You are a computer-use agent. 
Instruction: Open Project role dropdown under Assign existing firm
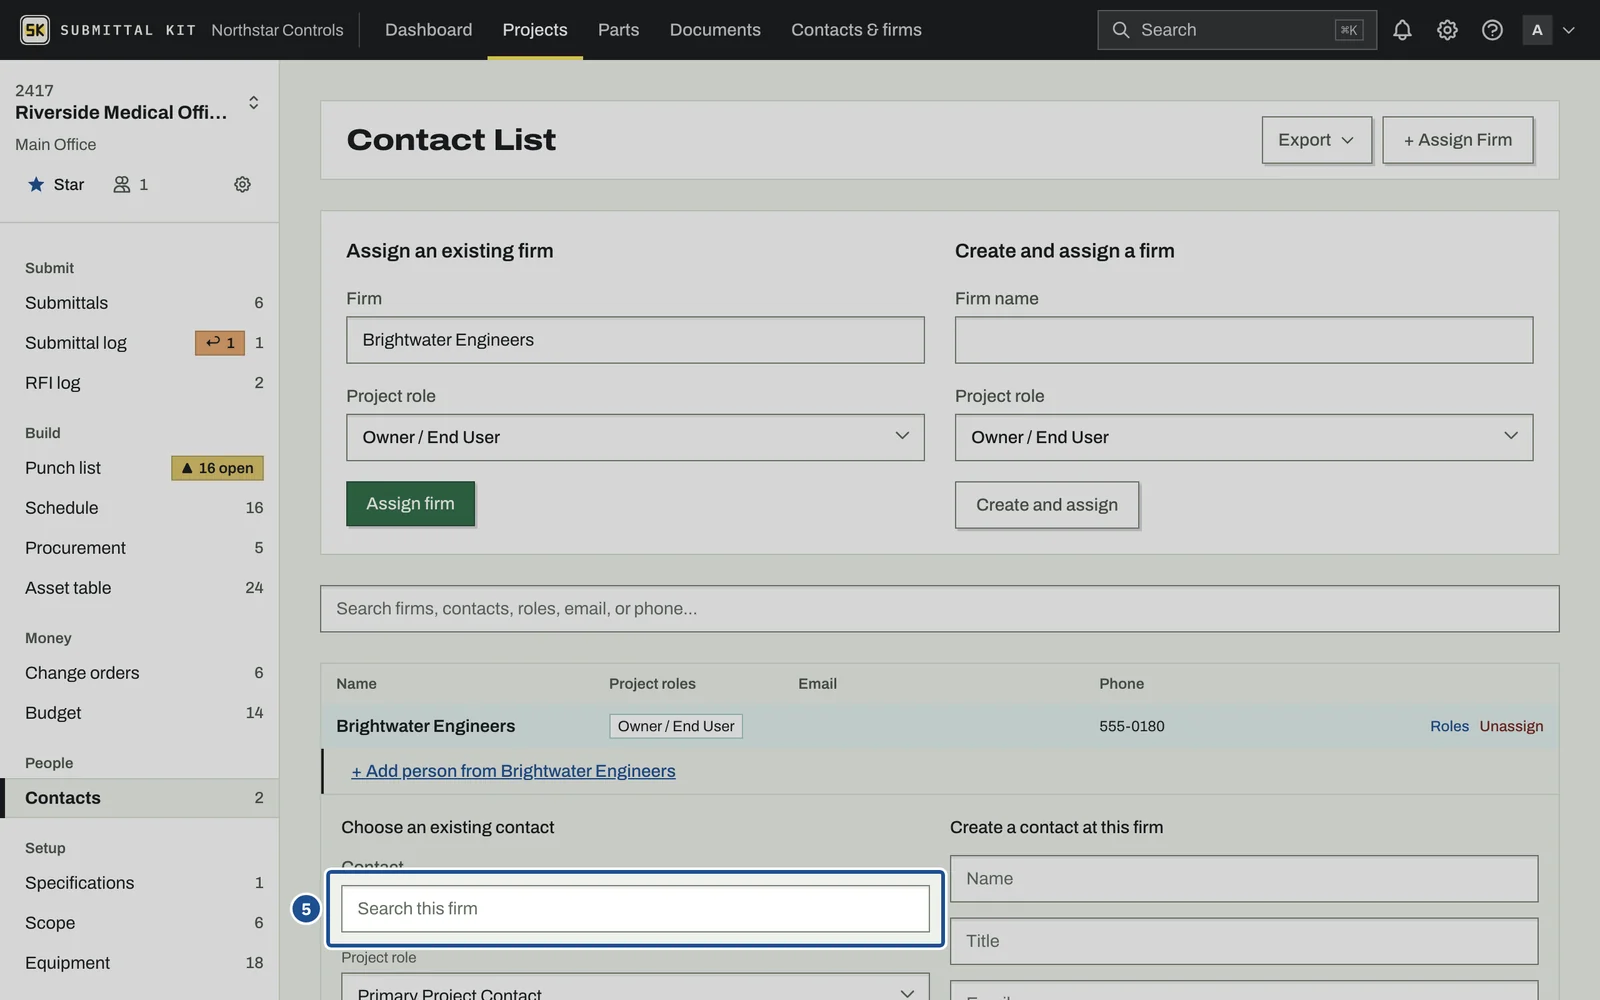click(x=635, y=437)
